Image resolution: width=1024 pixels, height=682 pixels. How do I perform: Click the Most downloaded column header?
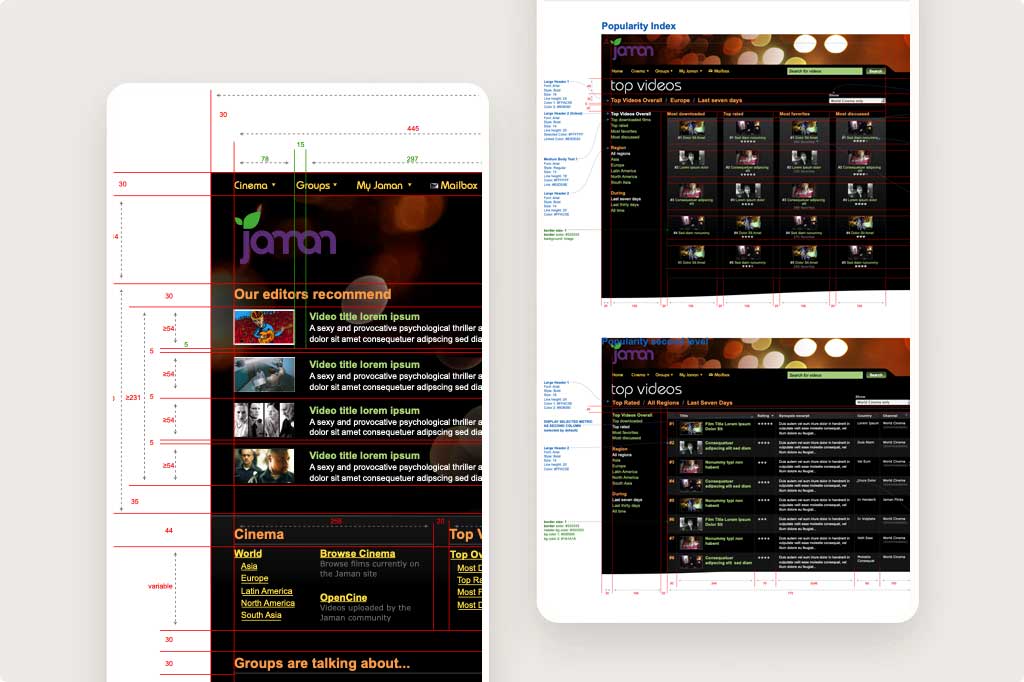point(686,114)
